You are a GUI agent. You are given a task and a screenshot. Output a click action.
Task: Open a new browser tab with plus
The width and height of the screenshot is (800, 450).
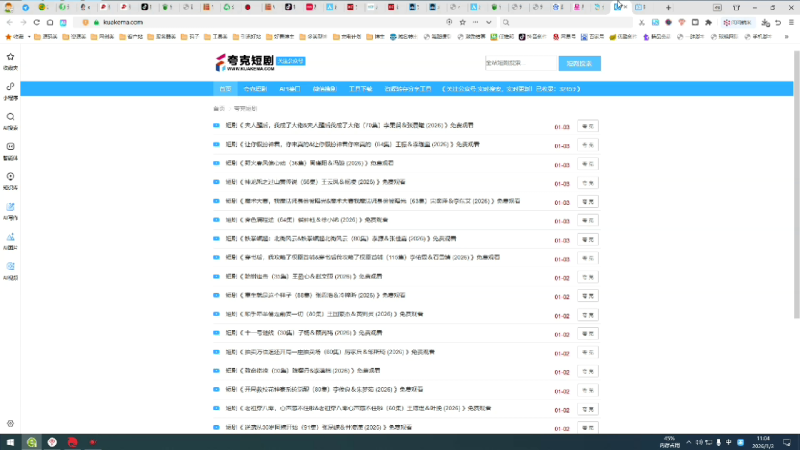tap(668, 8)
